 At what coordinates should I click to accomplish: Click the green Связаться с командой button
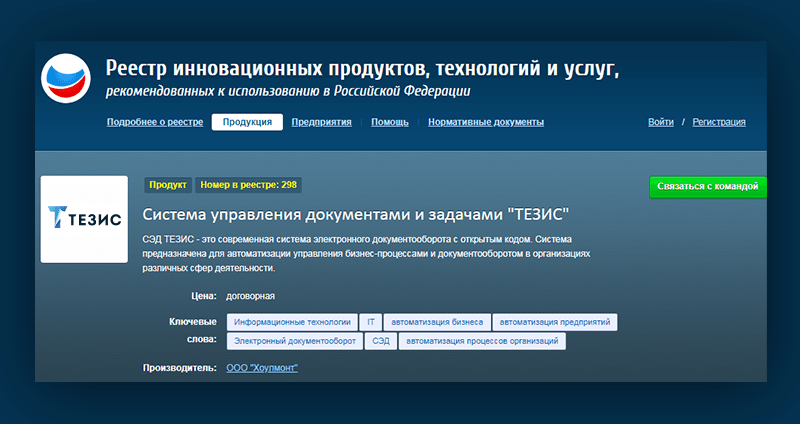point(708,187)
